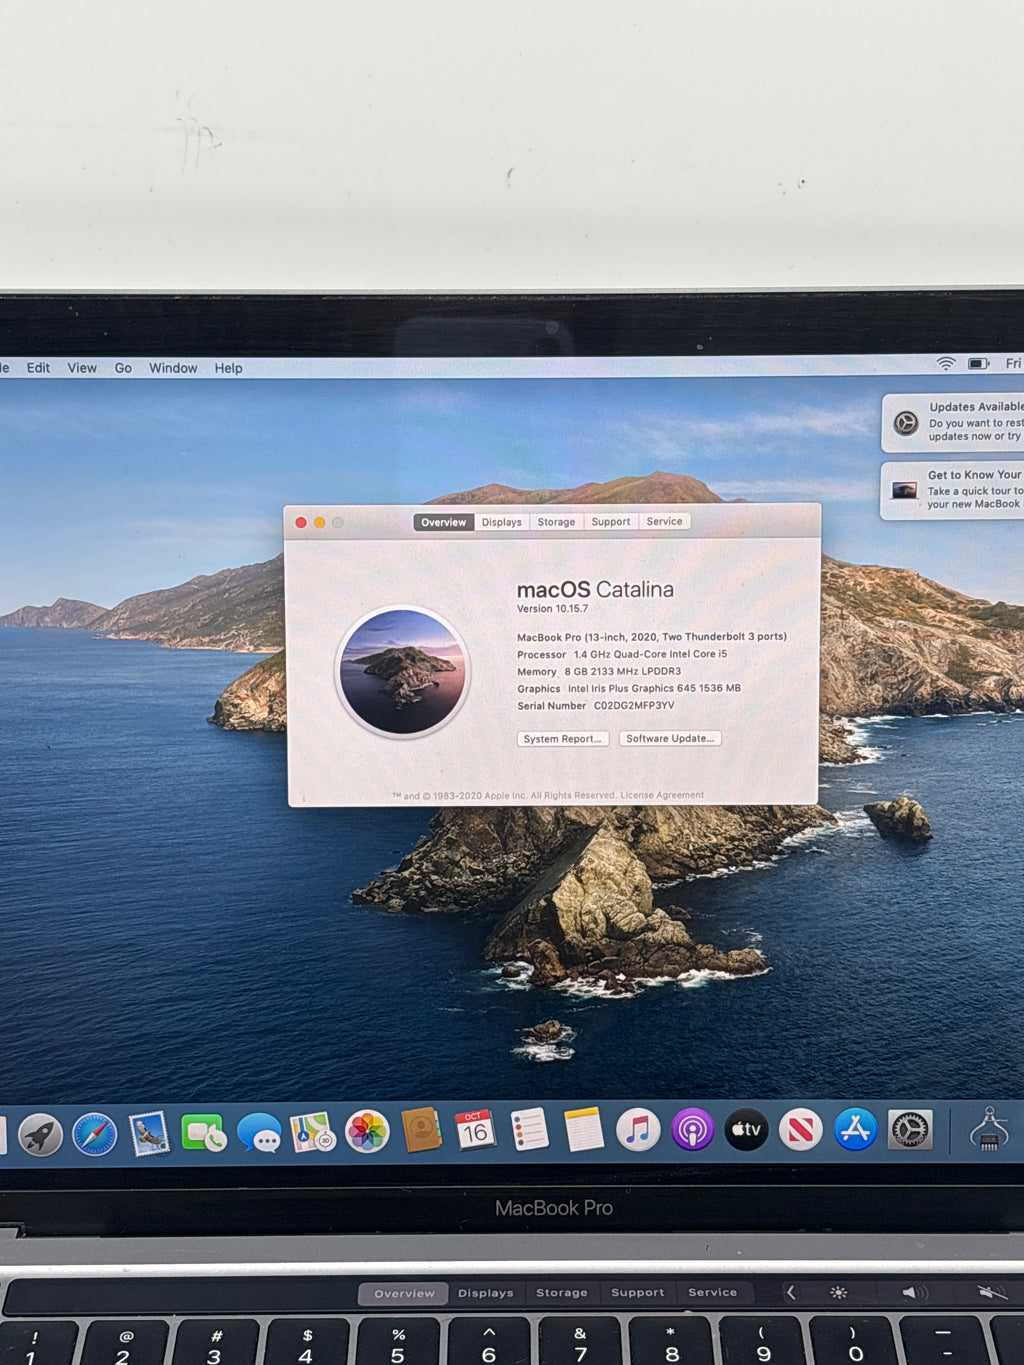Click the macOS Catalina island logo

point(403,672)
